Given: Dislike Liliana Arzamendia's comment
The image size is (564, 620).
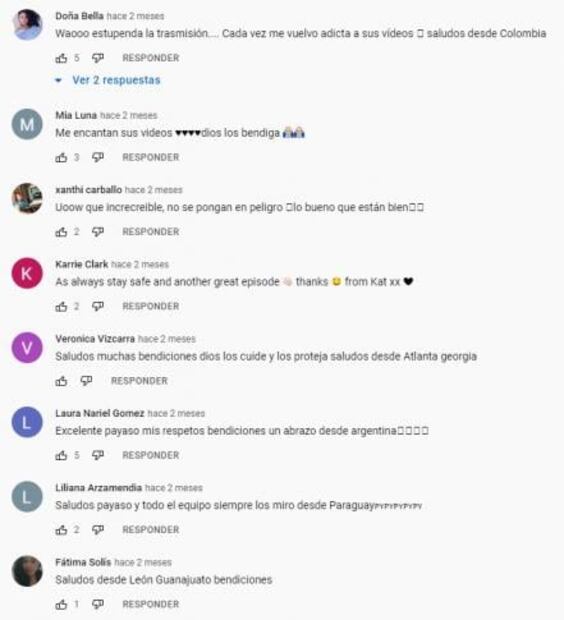Looking at the screenshot, I should (98, 530).
